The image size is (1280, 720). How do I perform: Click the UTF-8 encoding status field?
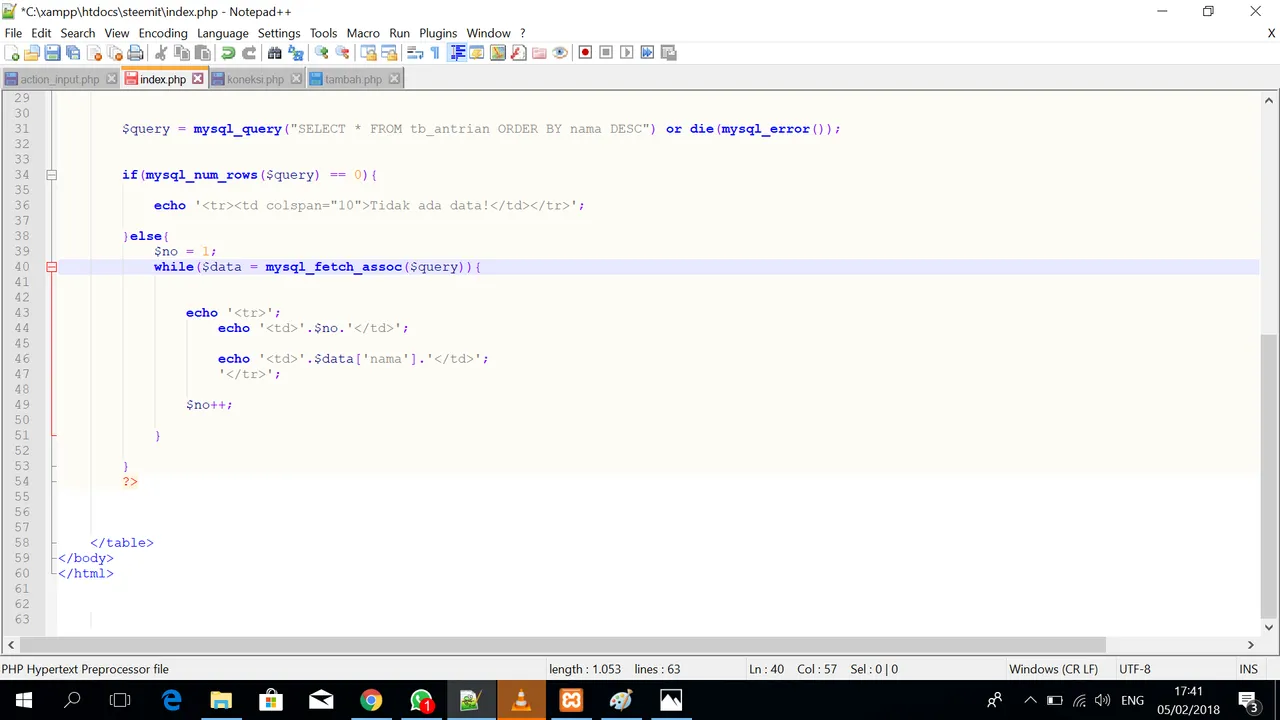(1135, 669)
